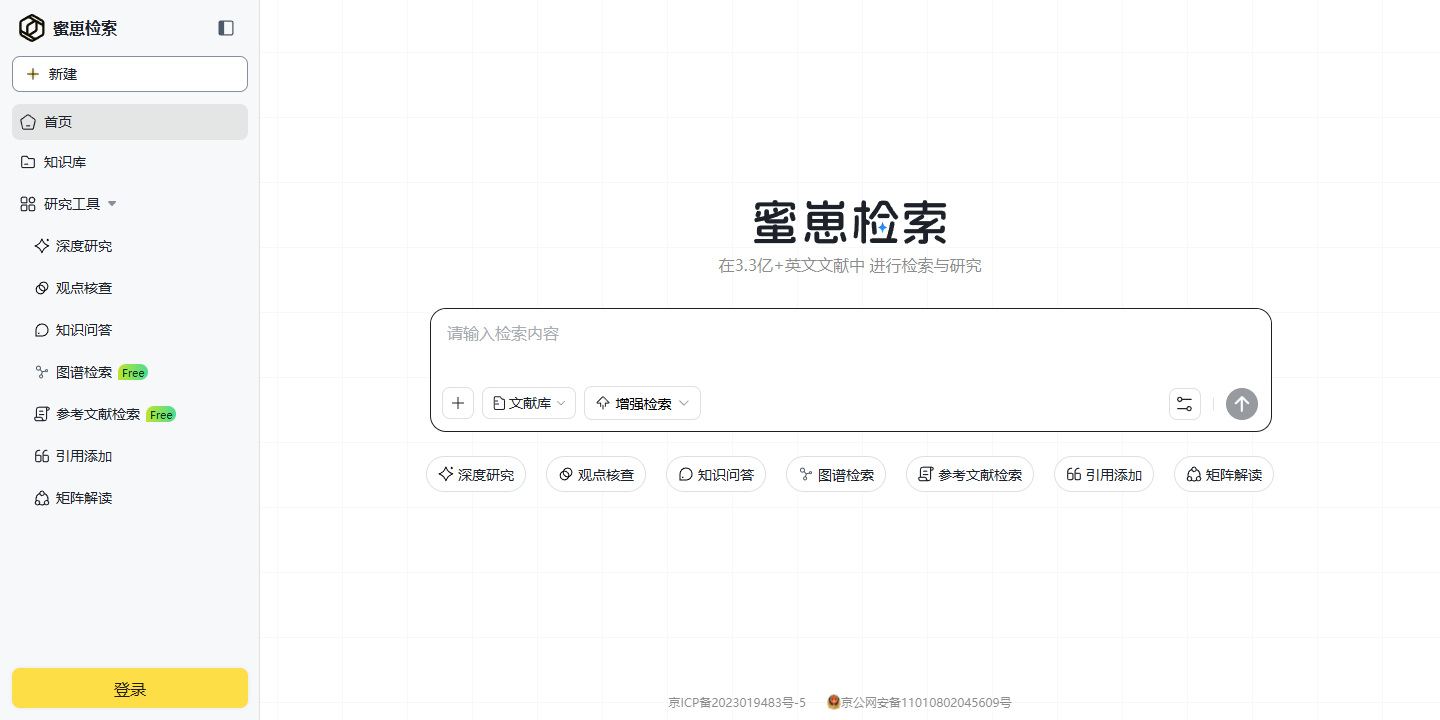Open the 增强检索 dropdown
The image size is (1440, 720).
[x=642, y=403]
